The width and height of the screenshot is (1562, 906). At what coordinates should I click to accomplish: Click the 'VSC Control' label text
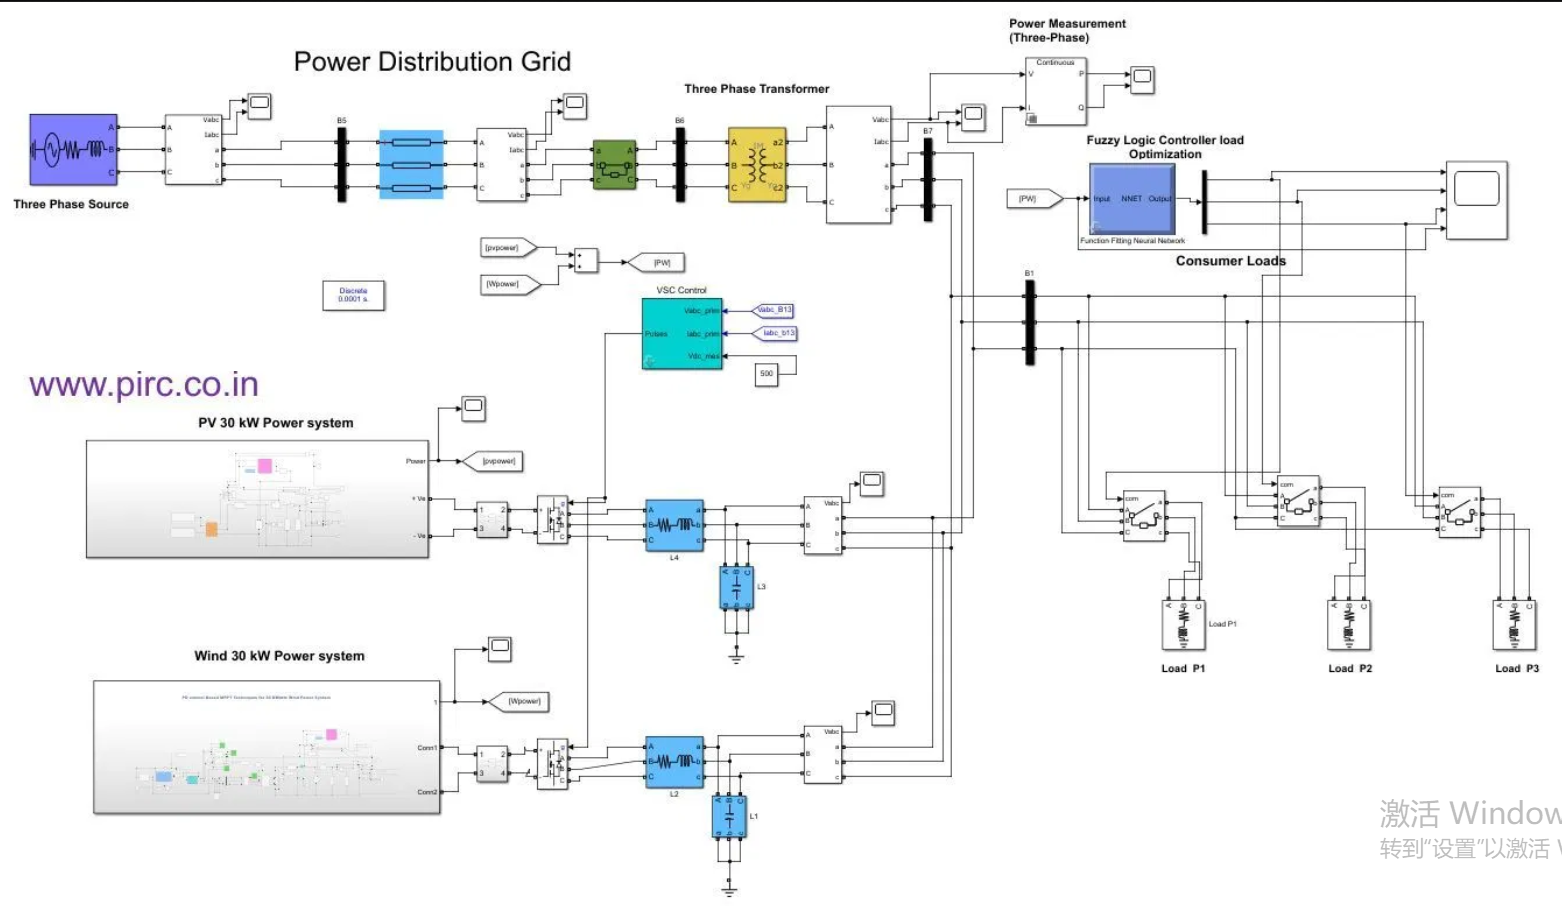click(681, 290)
